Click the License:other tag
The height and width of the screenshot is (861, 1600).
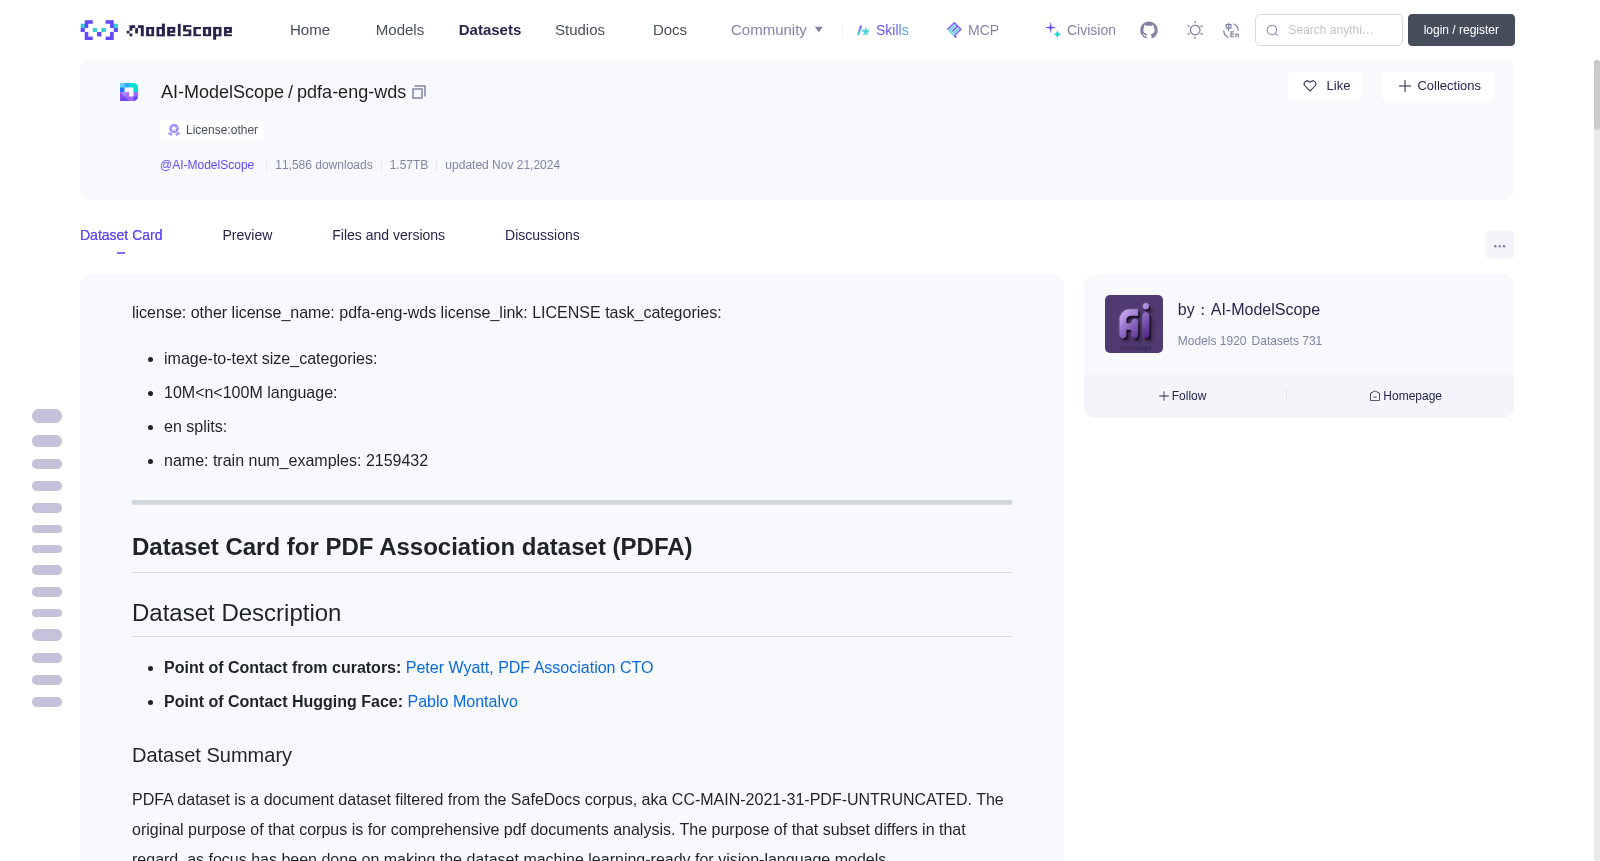pos(213,130)
